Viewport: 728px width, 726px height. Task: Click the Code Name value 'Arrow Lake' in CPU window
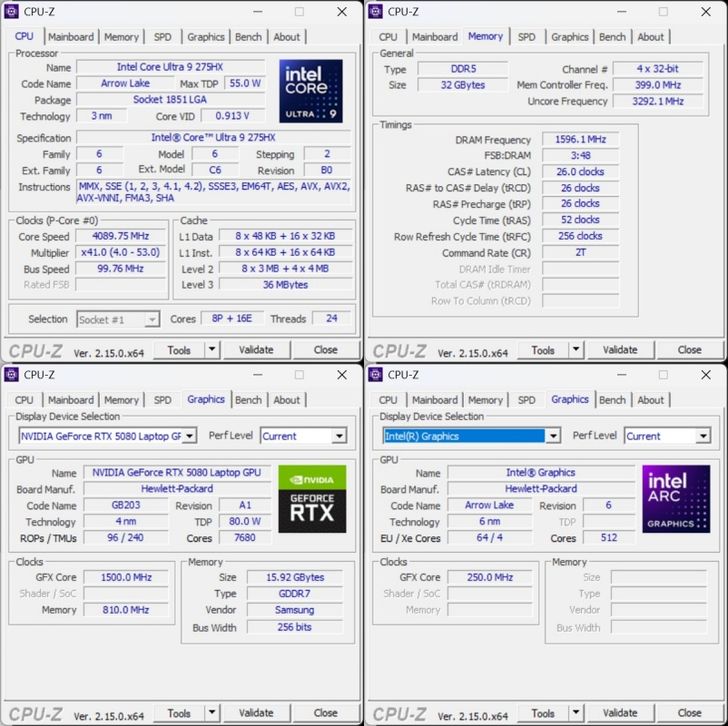pos(125,83)
